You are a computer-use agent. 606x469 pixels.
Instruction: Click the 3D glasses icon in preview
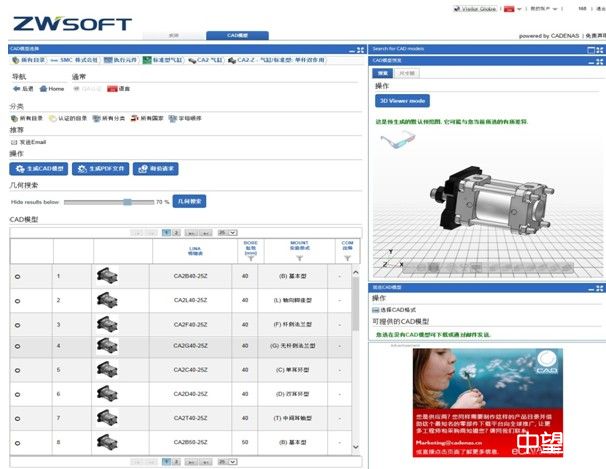398,141
